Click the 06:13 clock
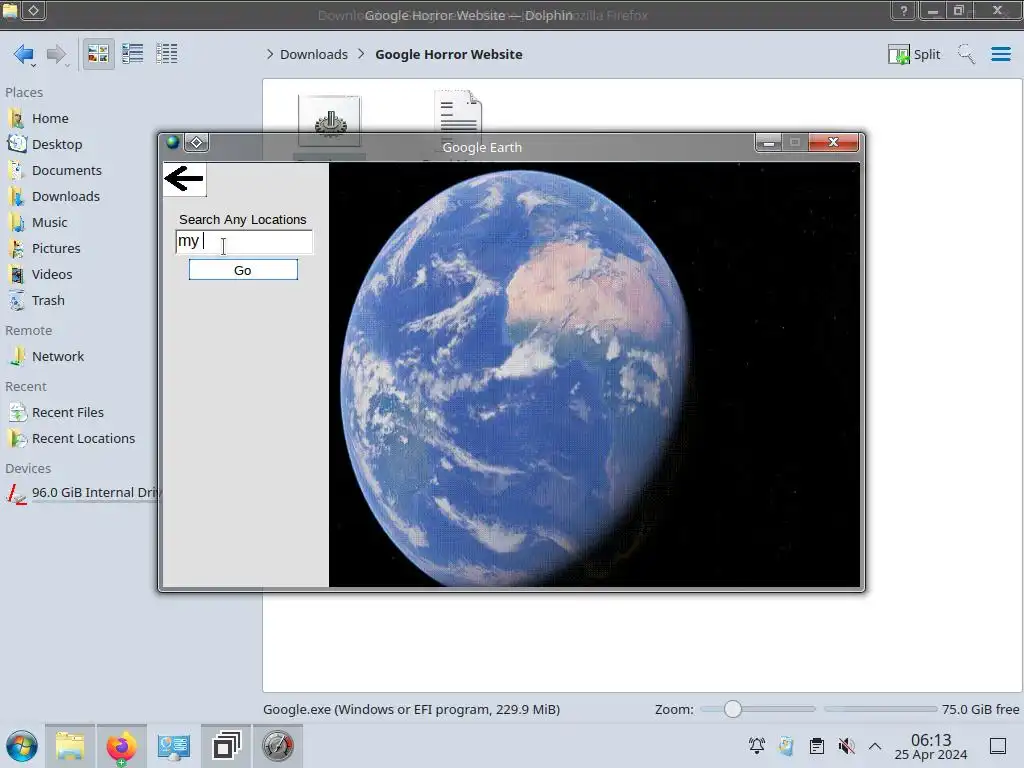This screenshot has height=768, width=1024. 931,740
